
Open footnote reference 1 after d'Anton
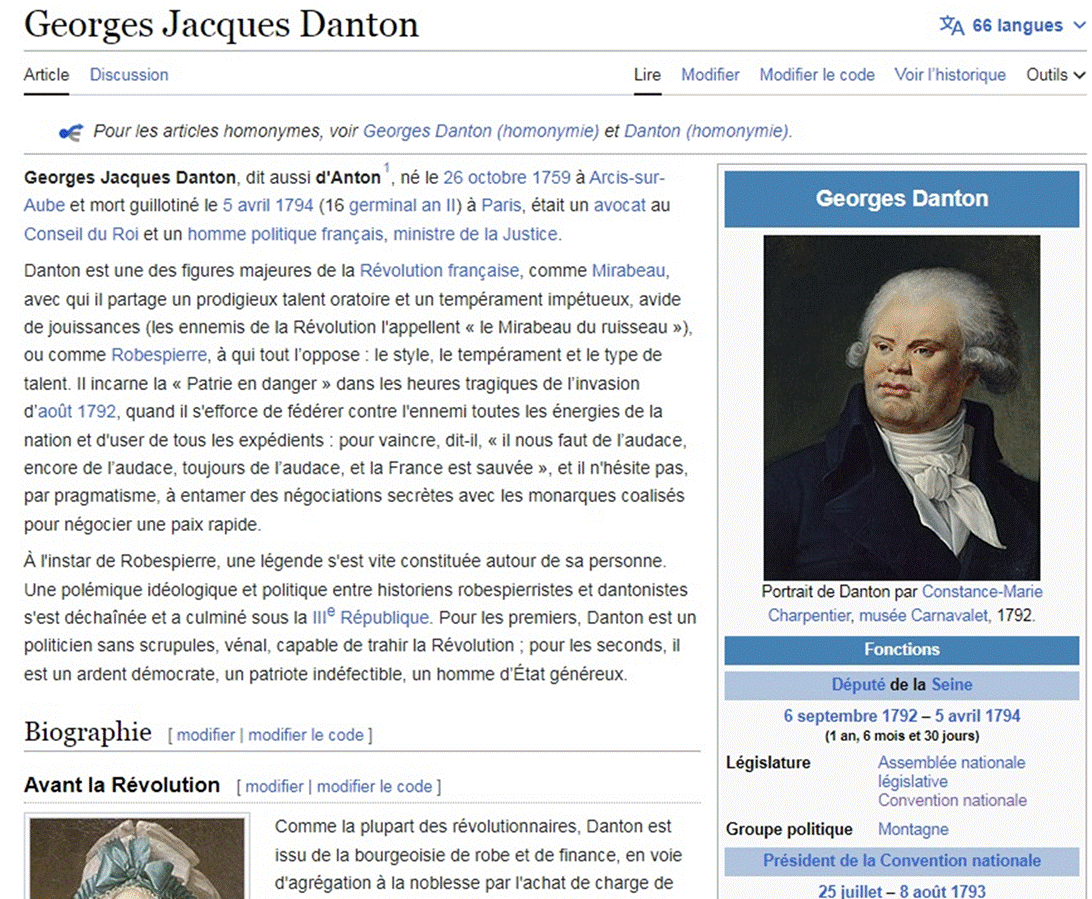(x=387, y=168)
